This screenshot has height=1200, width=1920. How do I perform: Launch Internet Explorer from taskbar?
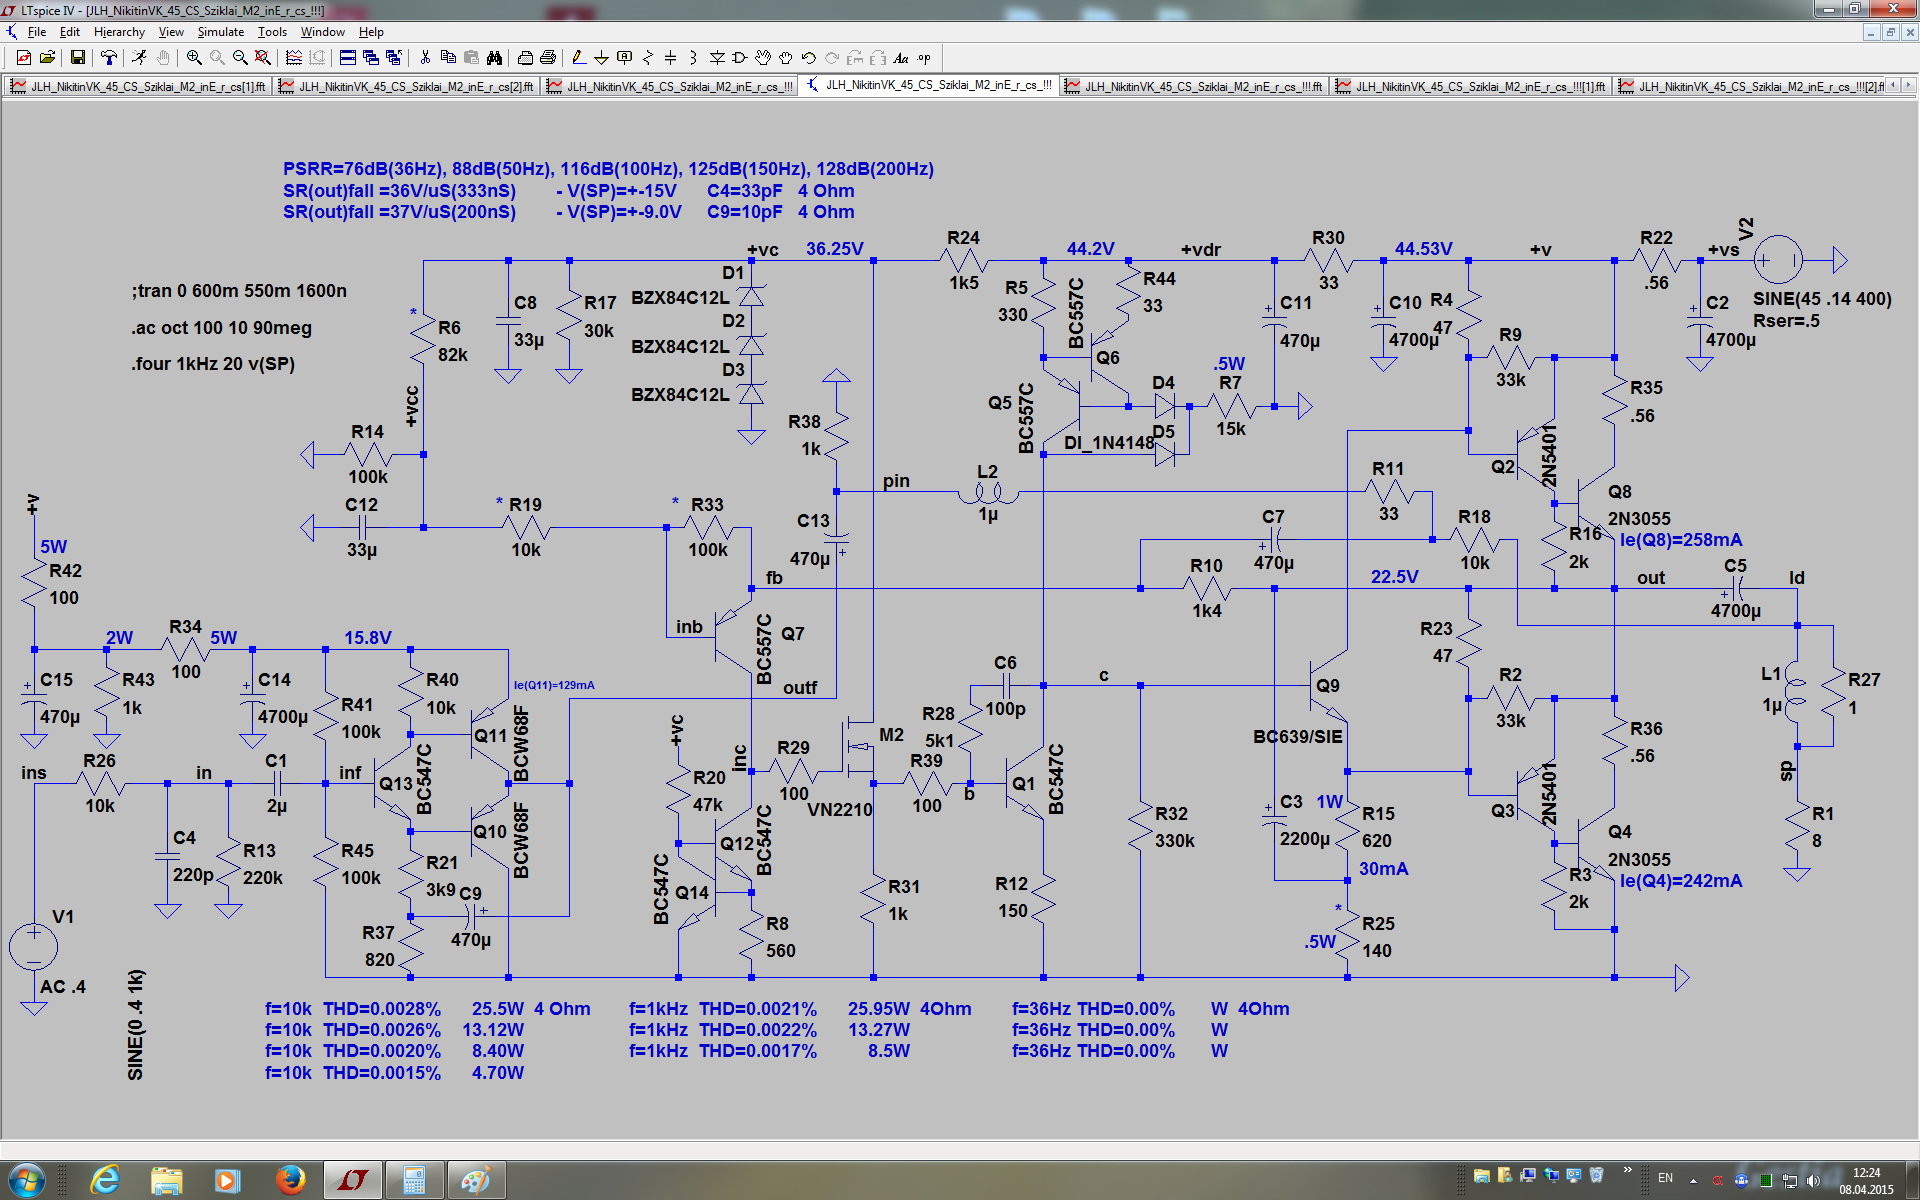point(105,1181)
